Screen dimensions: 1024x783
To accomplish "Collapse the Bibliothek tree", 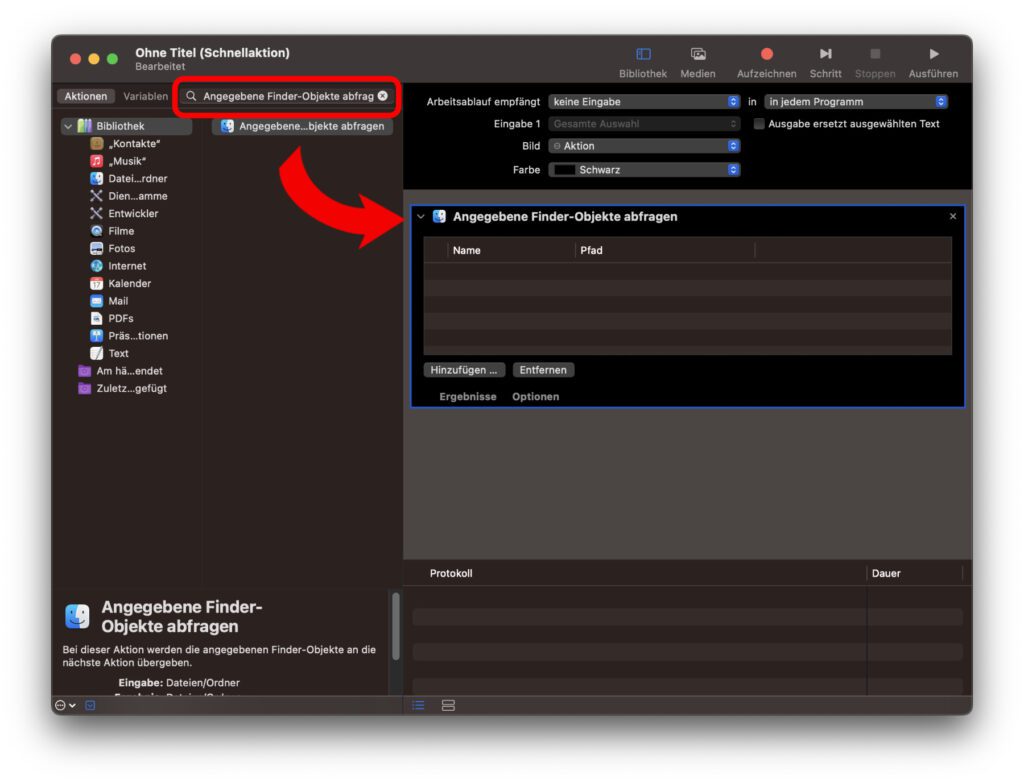I will [x=68, y=126].
